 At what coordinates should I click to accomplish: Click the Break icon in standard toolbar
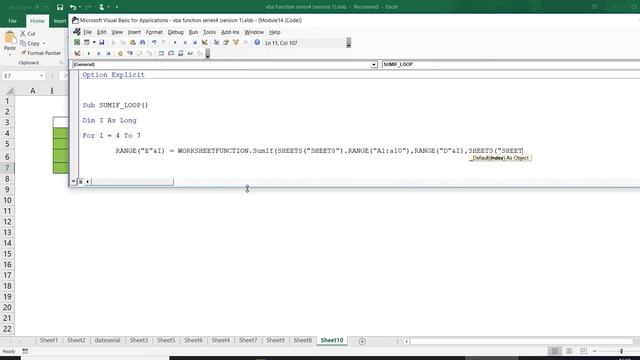tap(185, 42)
